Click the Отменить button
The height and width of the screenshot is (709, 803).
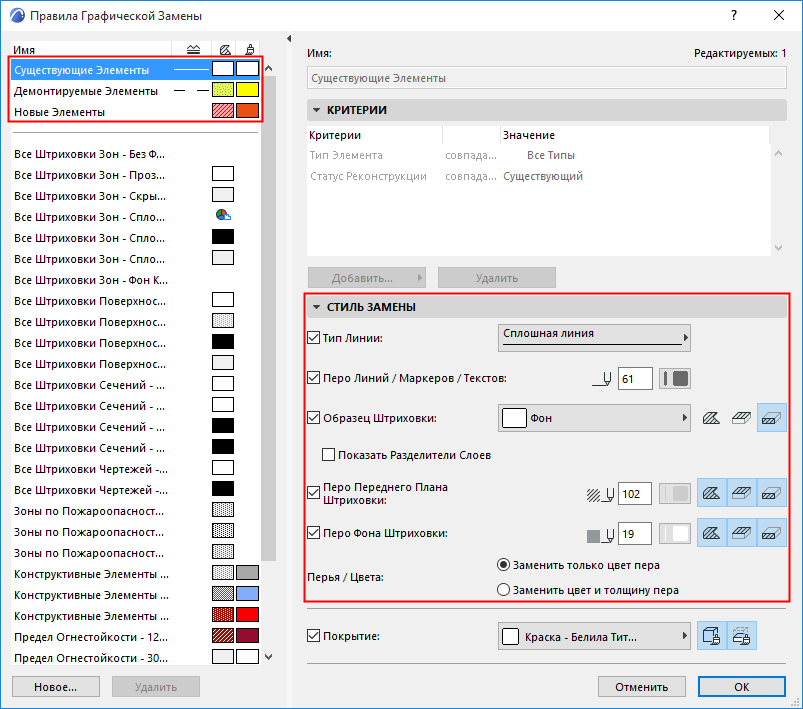click(642, 686)
